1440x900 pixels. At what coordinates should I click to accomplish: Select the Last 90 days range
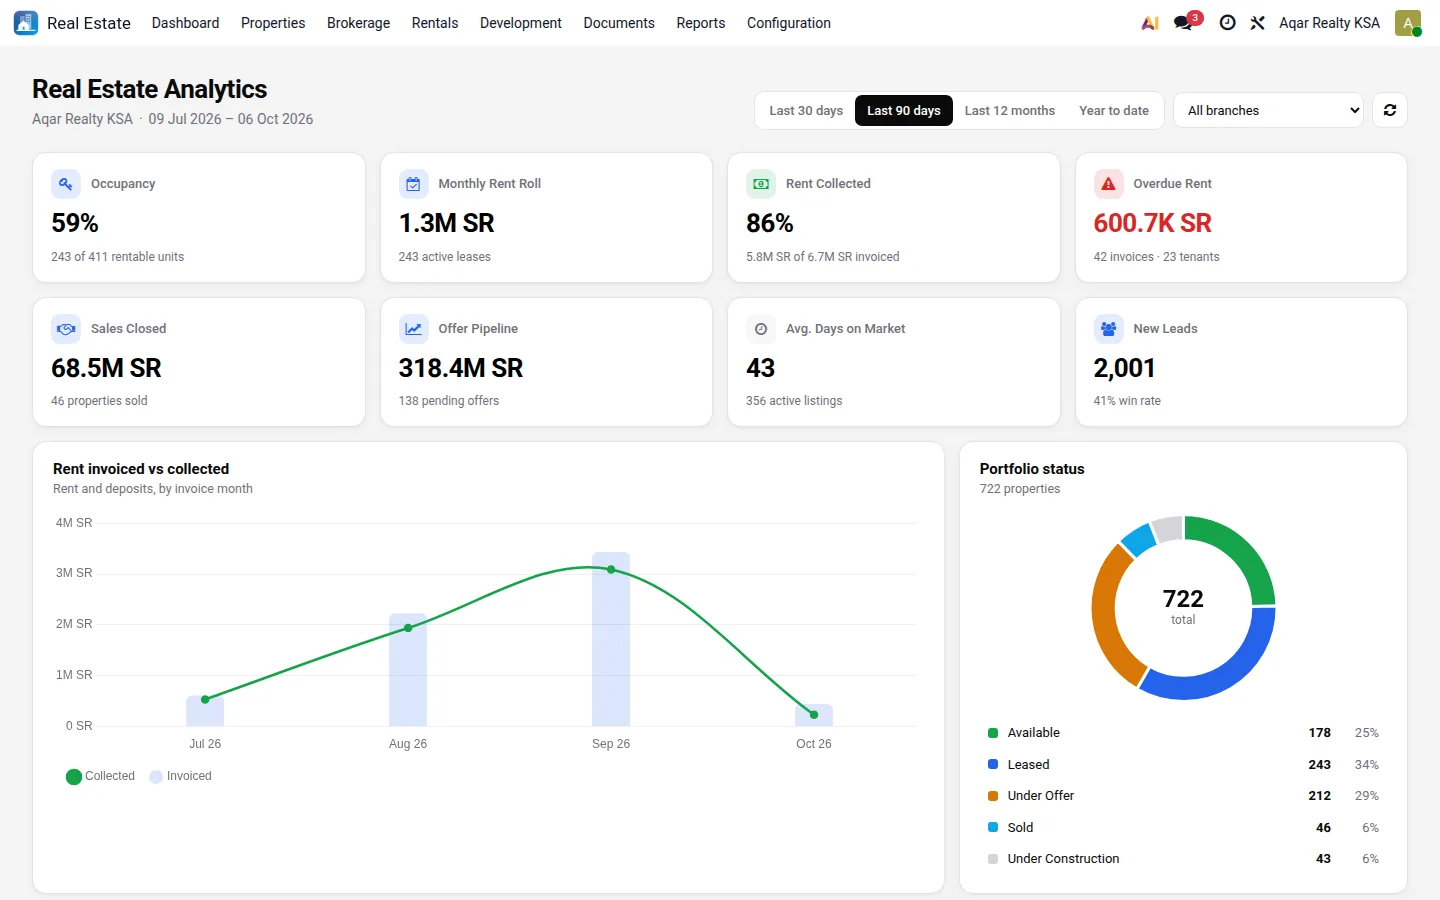[x=904, y=111]
